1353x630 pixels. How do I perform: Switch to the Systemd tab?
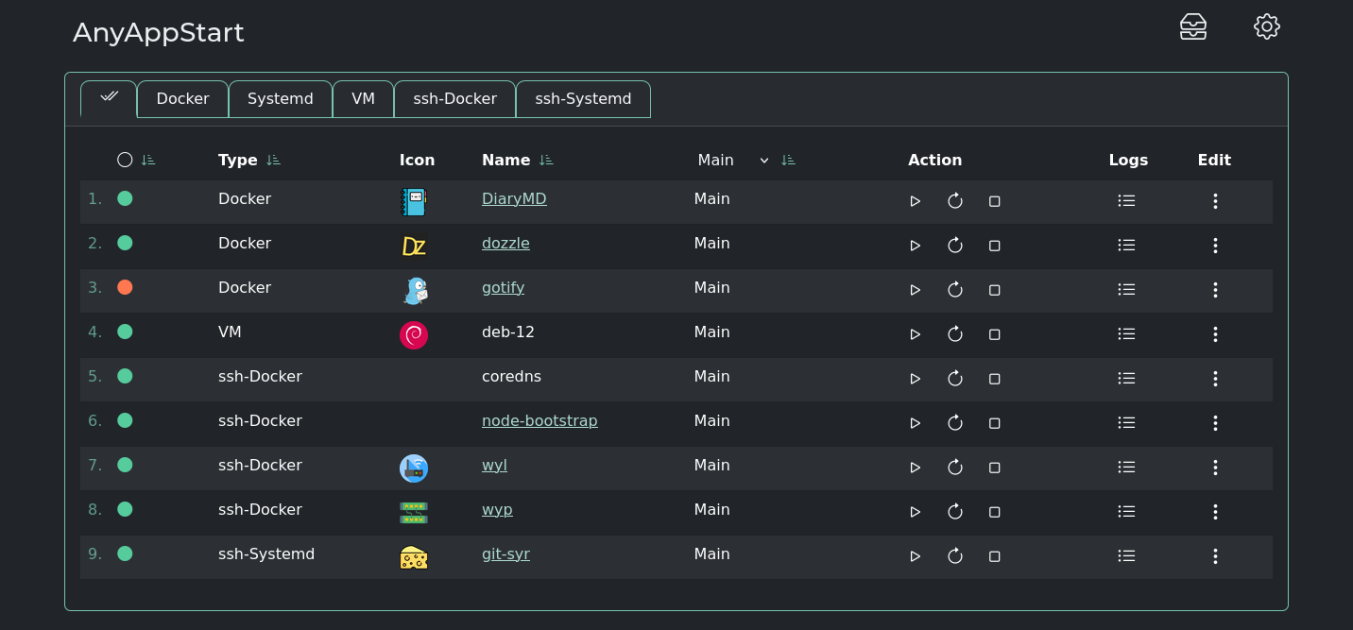pyautogui.click(x=280, y=99)
